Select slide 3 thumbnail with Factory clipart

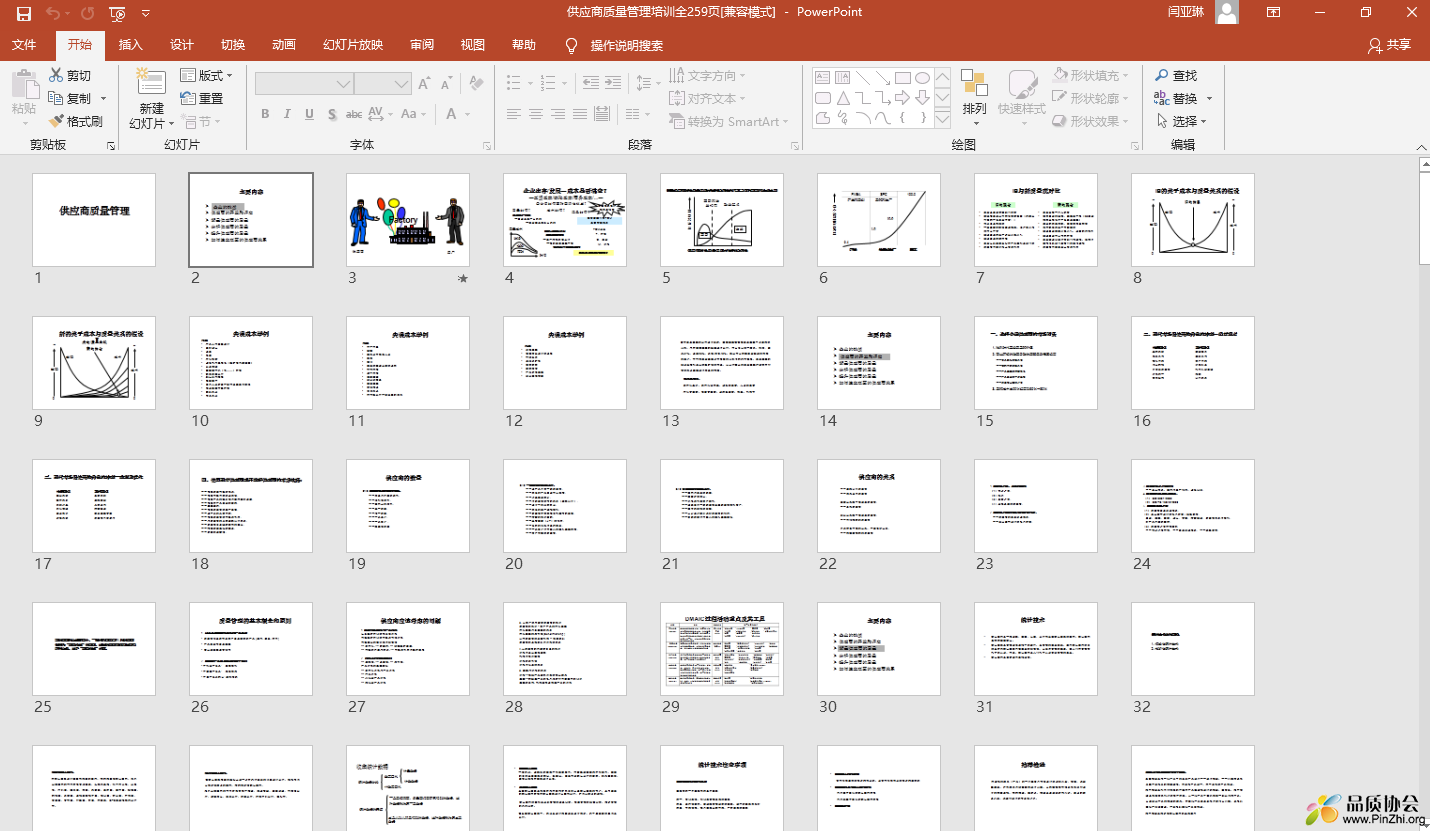(x=408, y=220)
